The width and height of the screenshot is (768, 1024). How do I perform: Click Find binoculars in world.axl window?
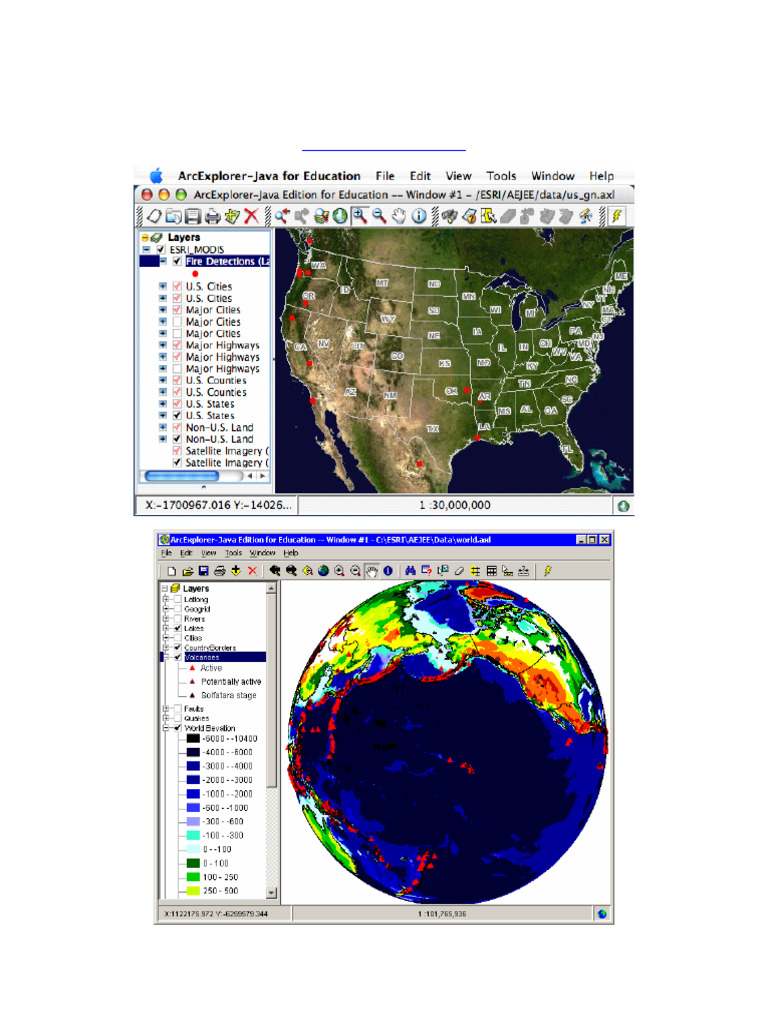tap(410, 571)
